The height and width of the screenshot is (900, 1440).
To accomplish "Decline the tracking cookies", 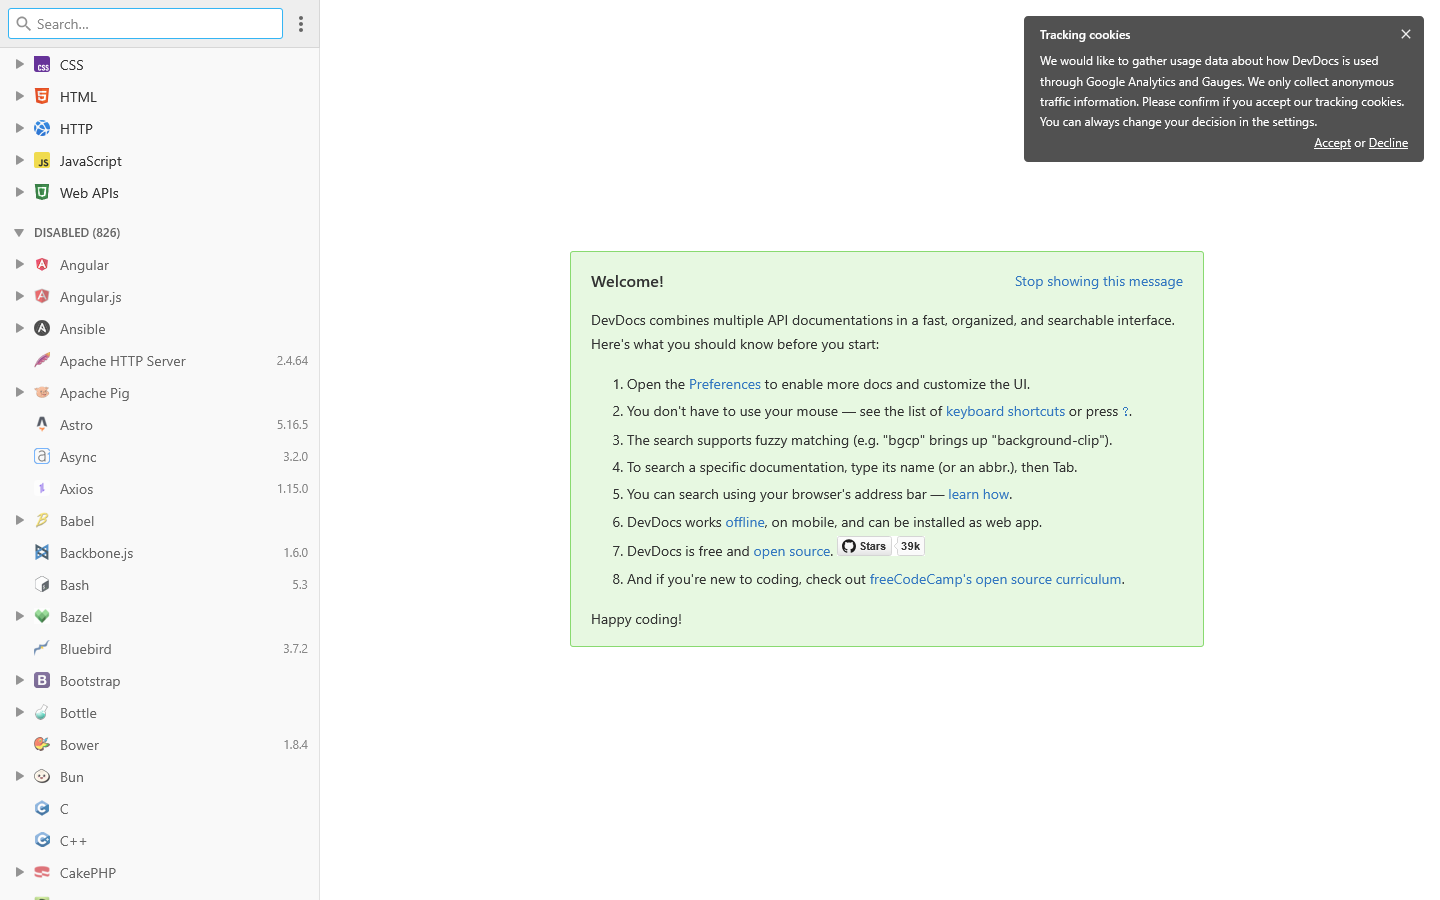I will tap(1388, 143).
